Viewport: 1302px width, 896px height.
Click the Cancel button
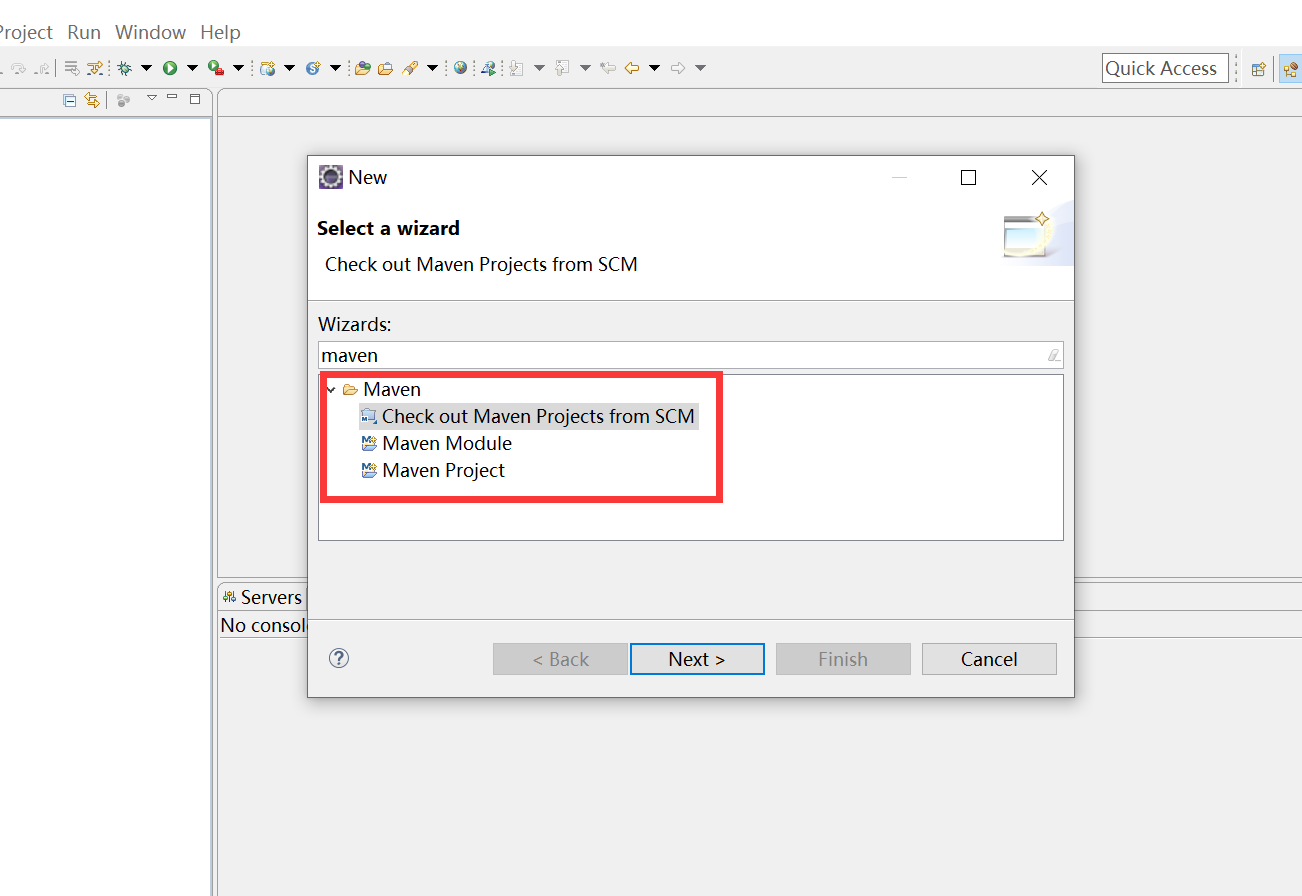point(989,659)
